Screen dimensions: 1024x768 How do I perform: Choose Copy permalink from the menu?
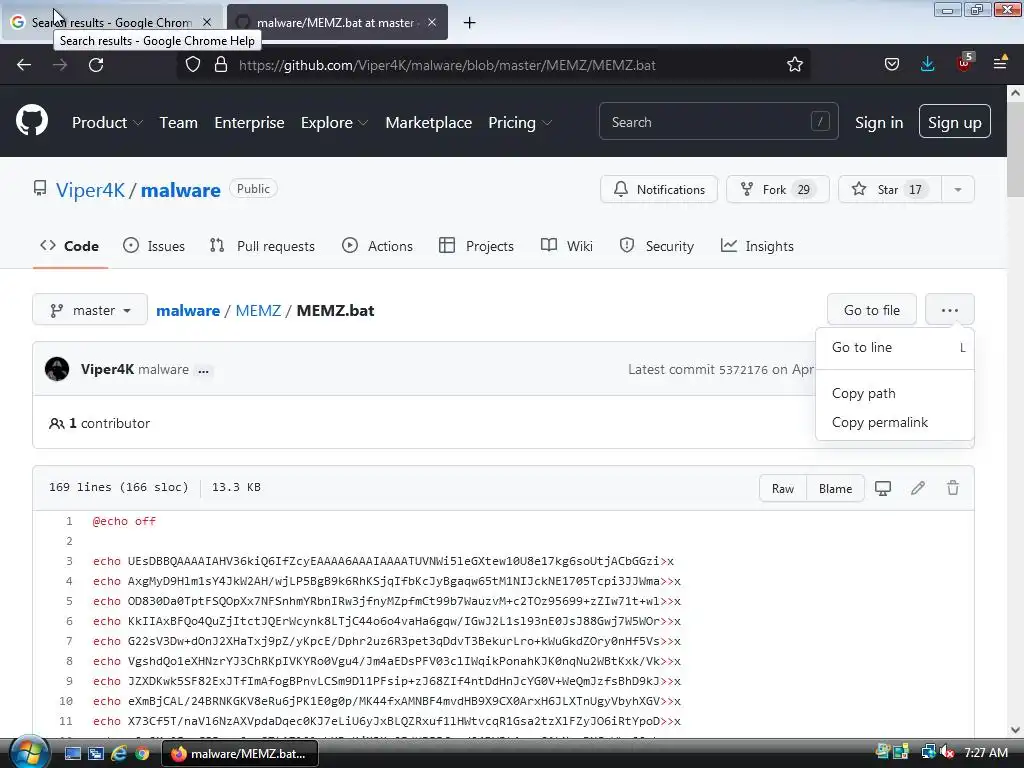895,423
